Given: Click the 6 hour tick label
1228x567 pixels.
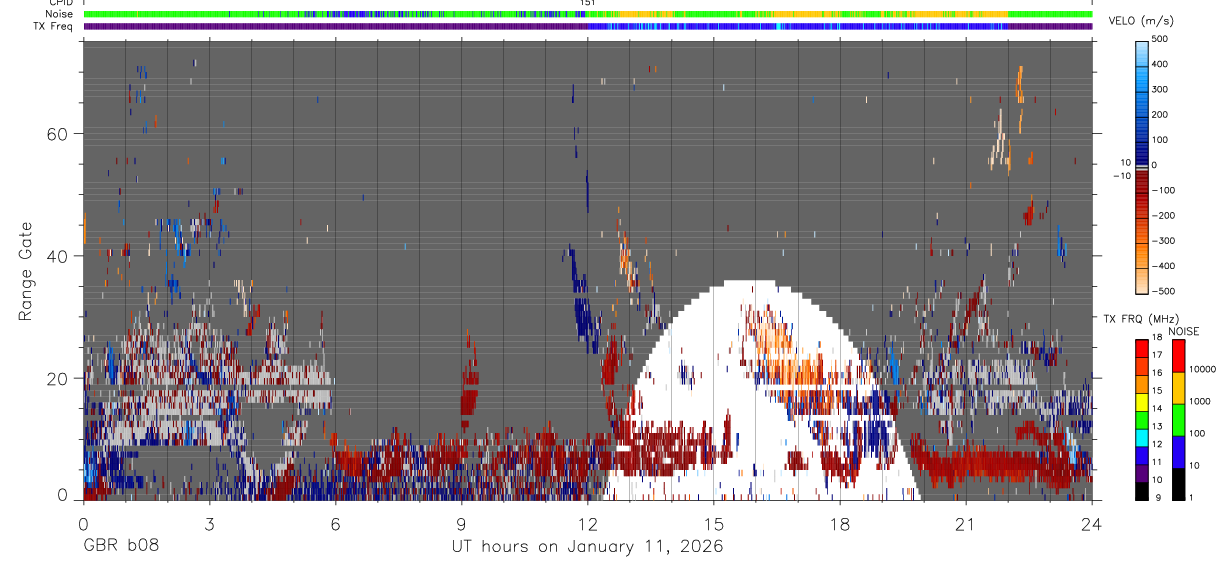Looking at the screenshot, I should coord(335,523).
